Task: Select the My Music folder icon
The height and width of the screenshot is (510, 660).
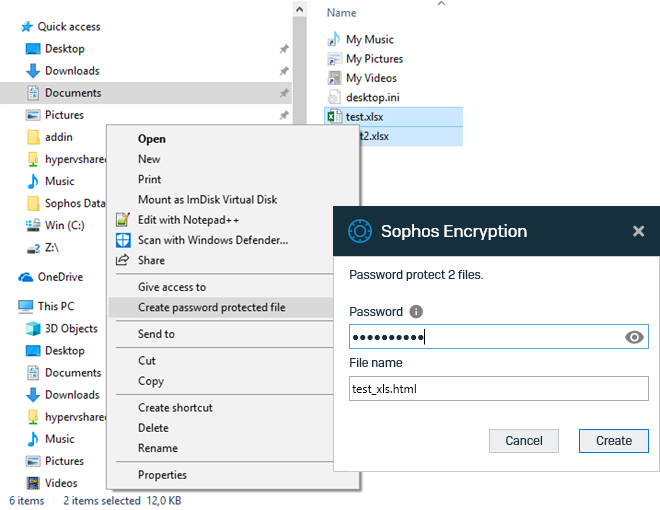Action: [x=334, y=40]
